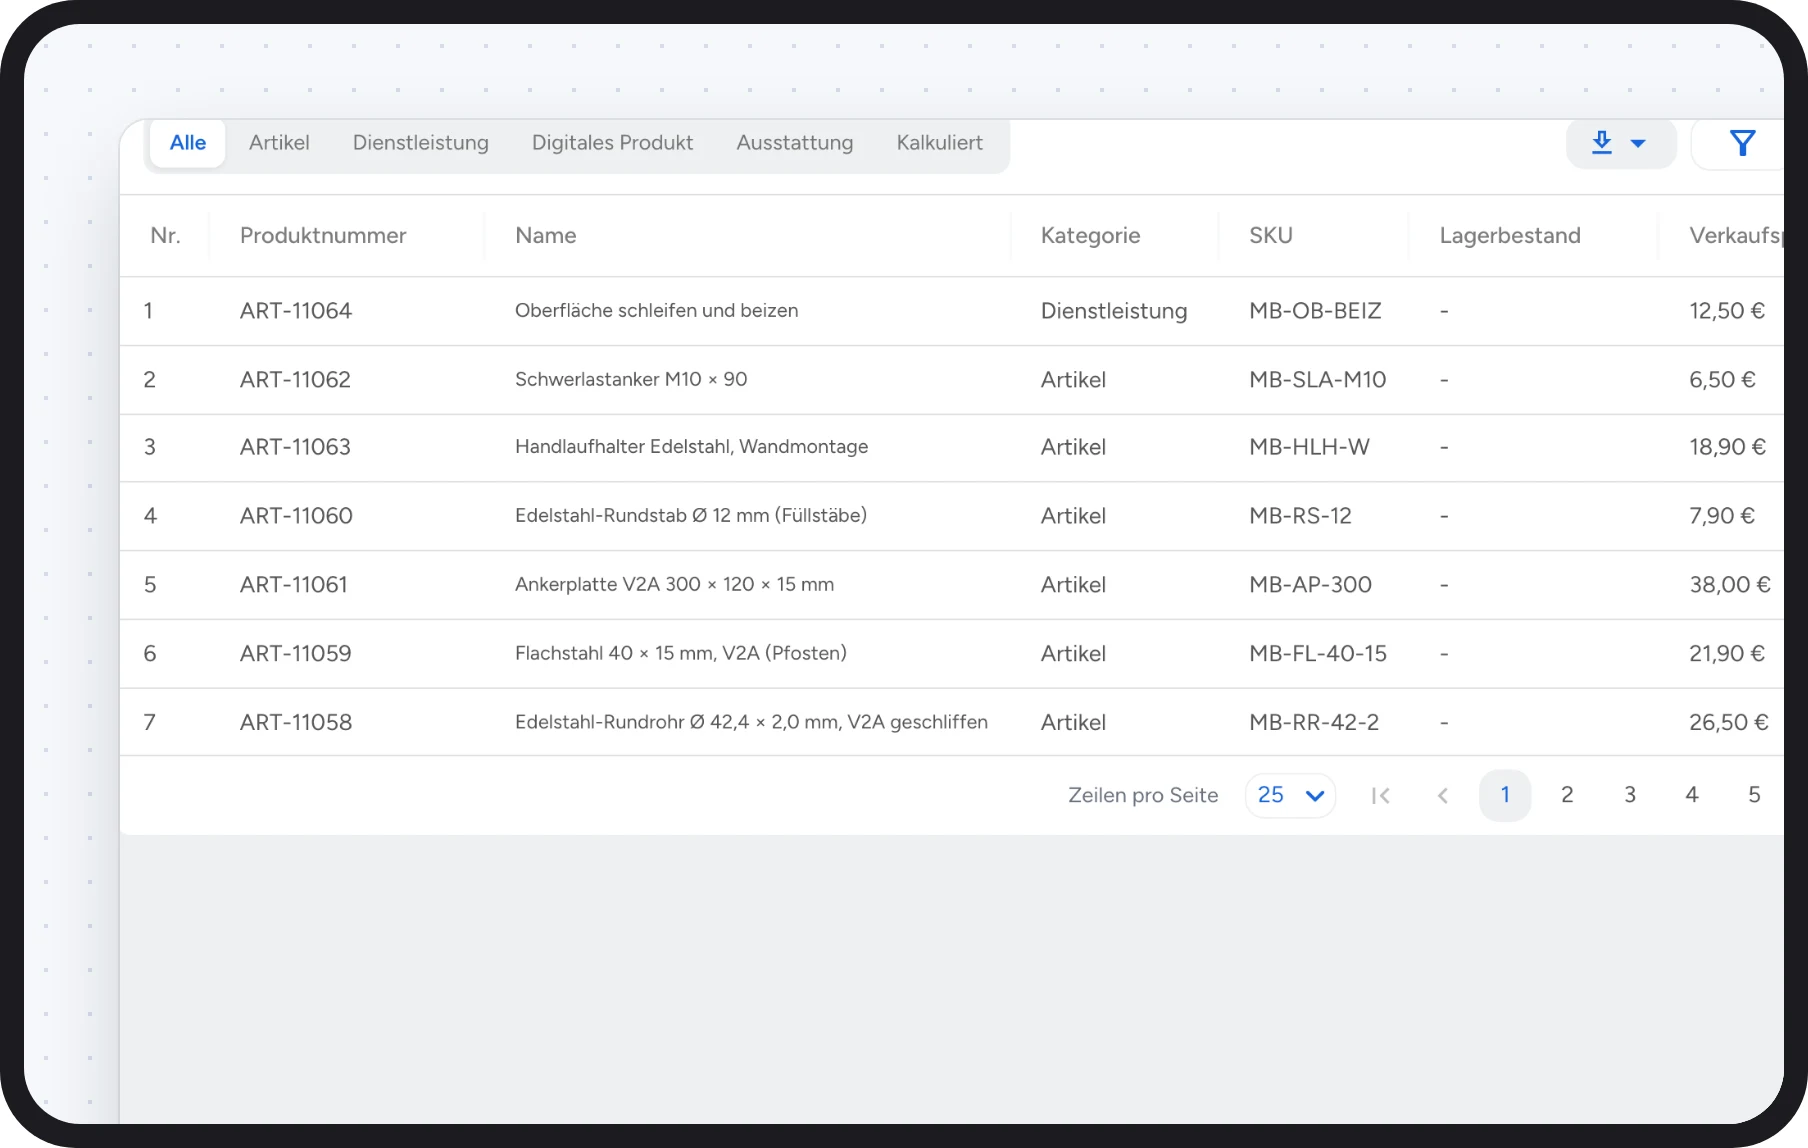Switch to the Artikel tab
Viewport: 1808px width, 1148px height.
point(279,143)
